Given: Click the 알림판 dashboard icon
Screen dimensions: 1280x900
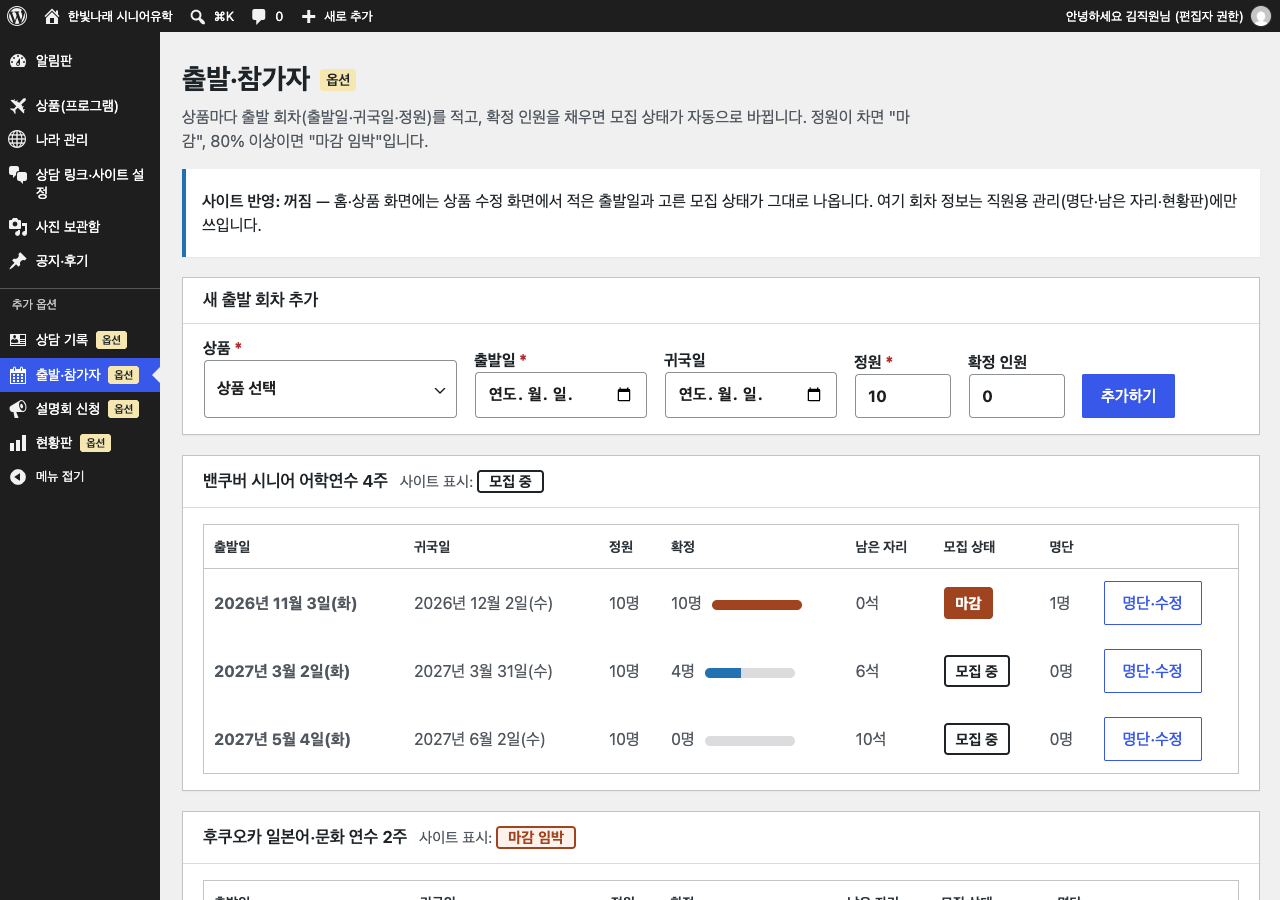Looking at the screenshot, I should click(18, 61).
